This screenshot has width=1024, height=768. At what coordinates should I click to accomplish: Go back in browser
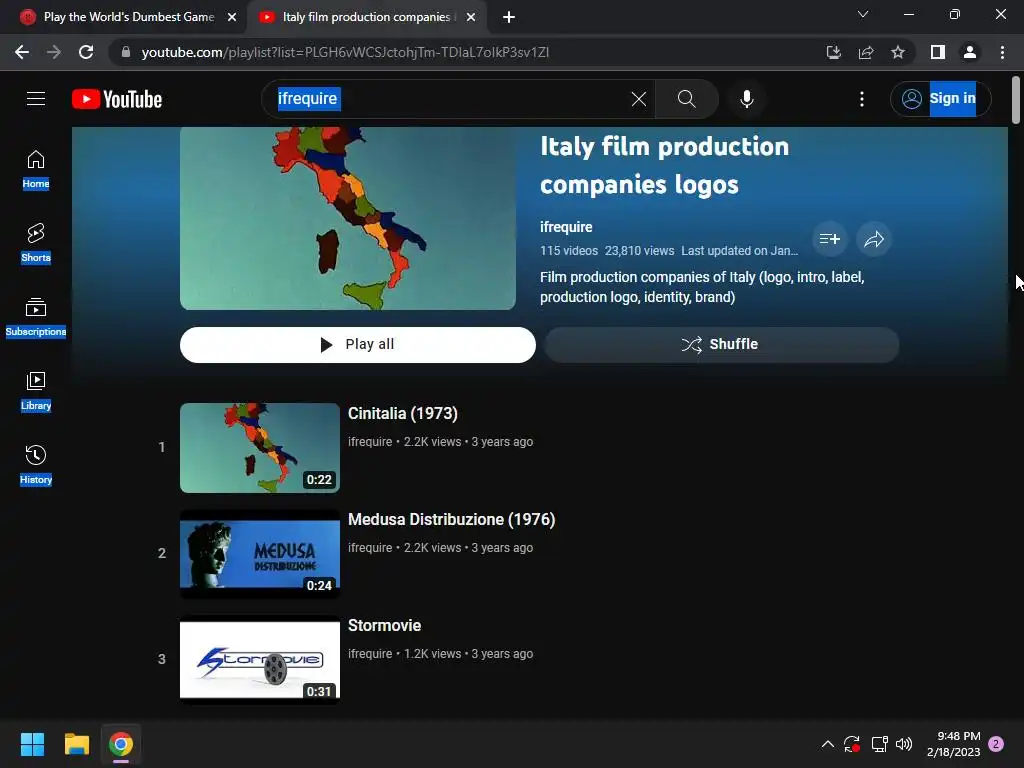click(22, 52)
